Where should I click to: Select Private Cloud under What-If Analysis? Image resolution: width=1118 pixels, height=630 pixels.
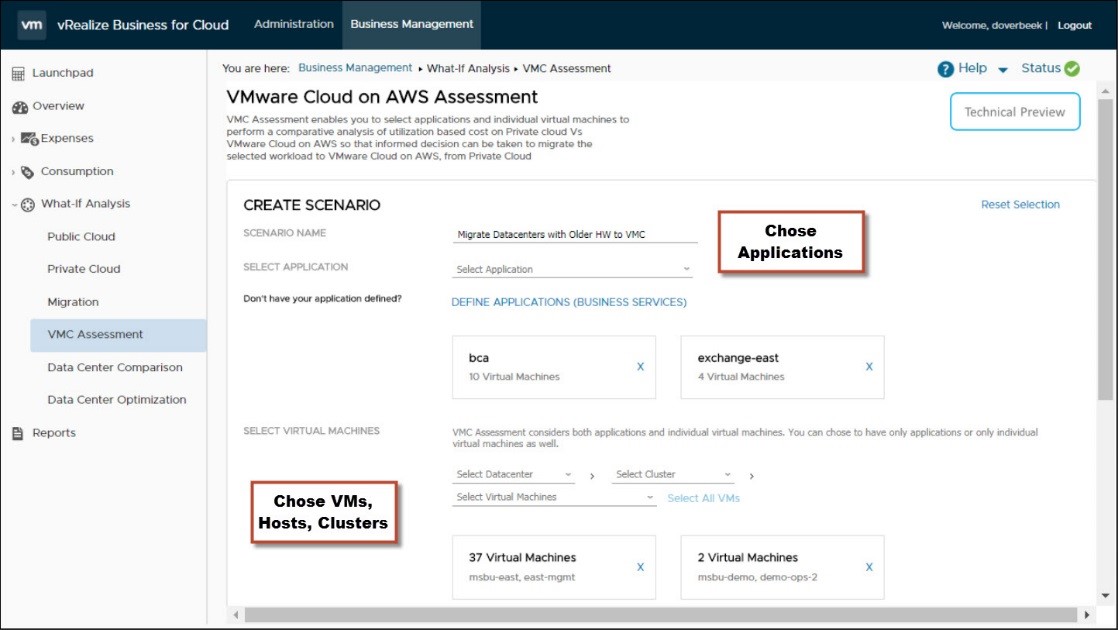(84, 269)
